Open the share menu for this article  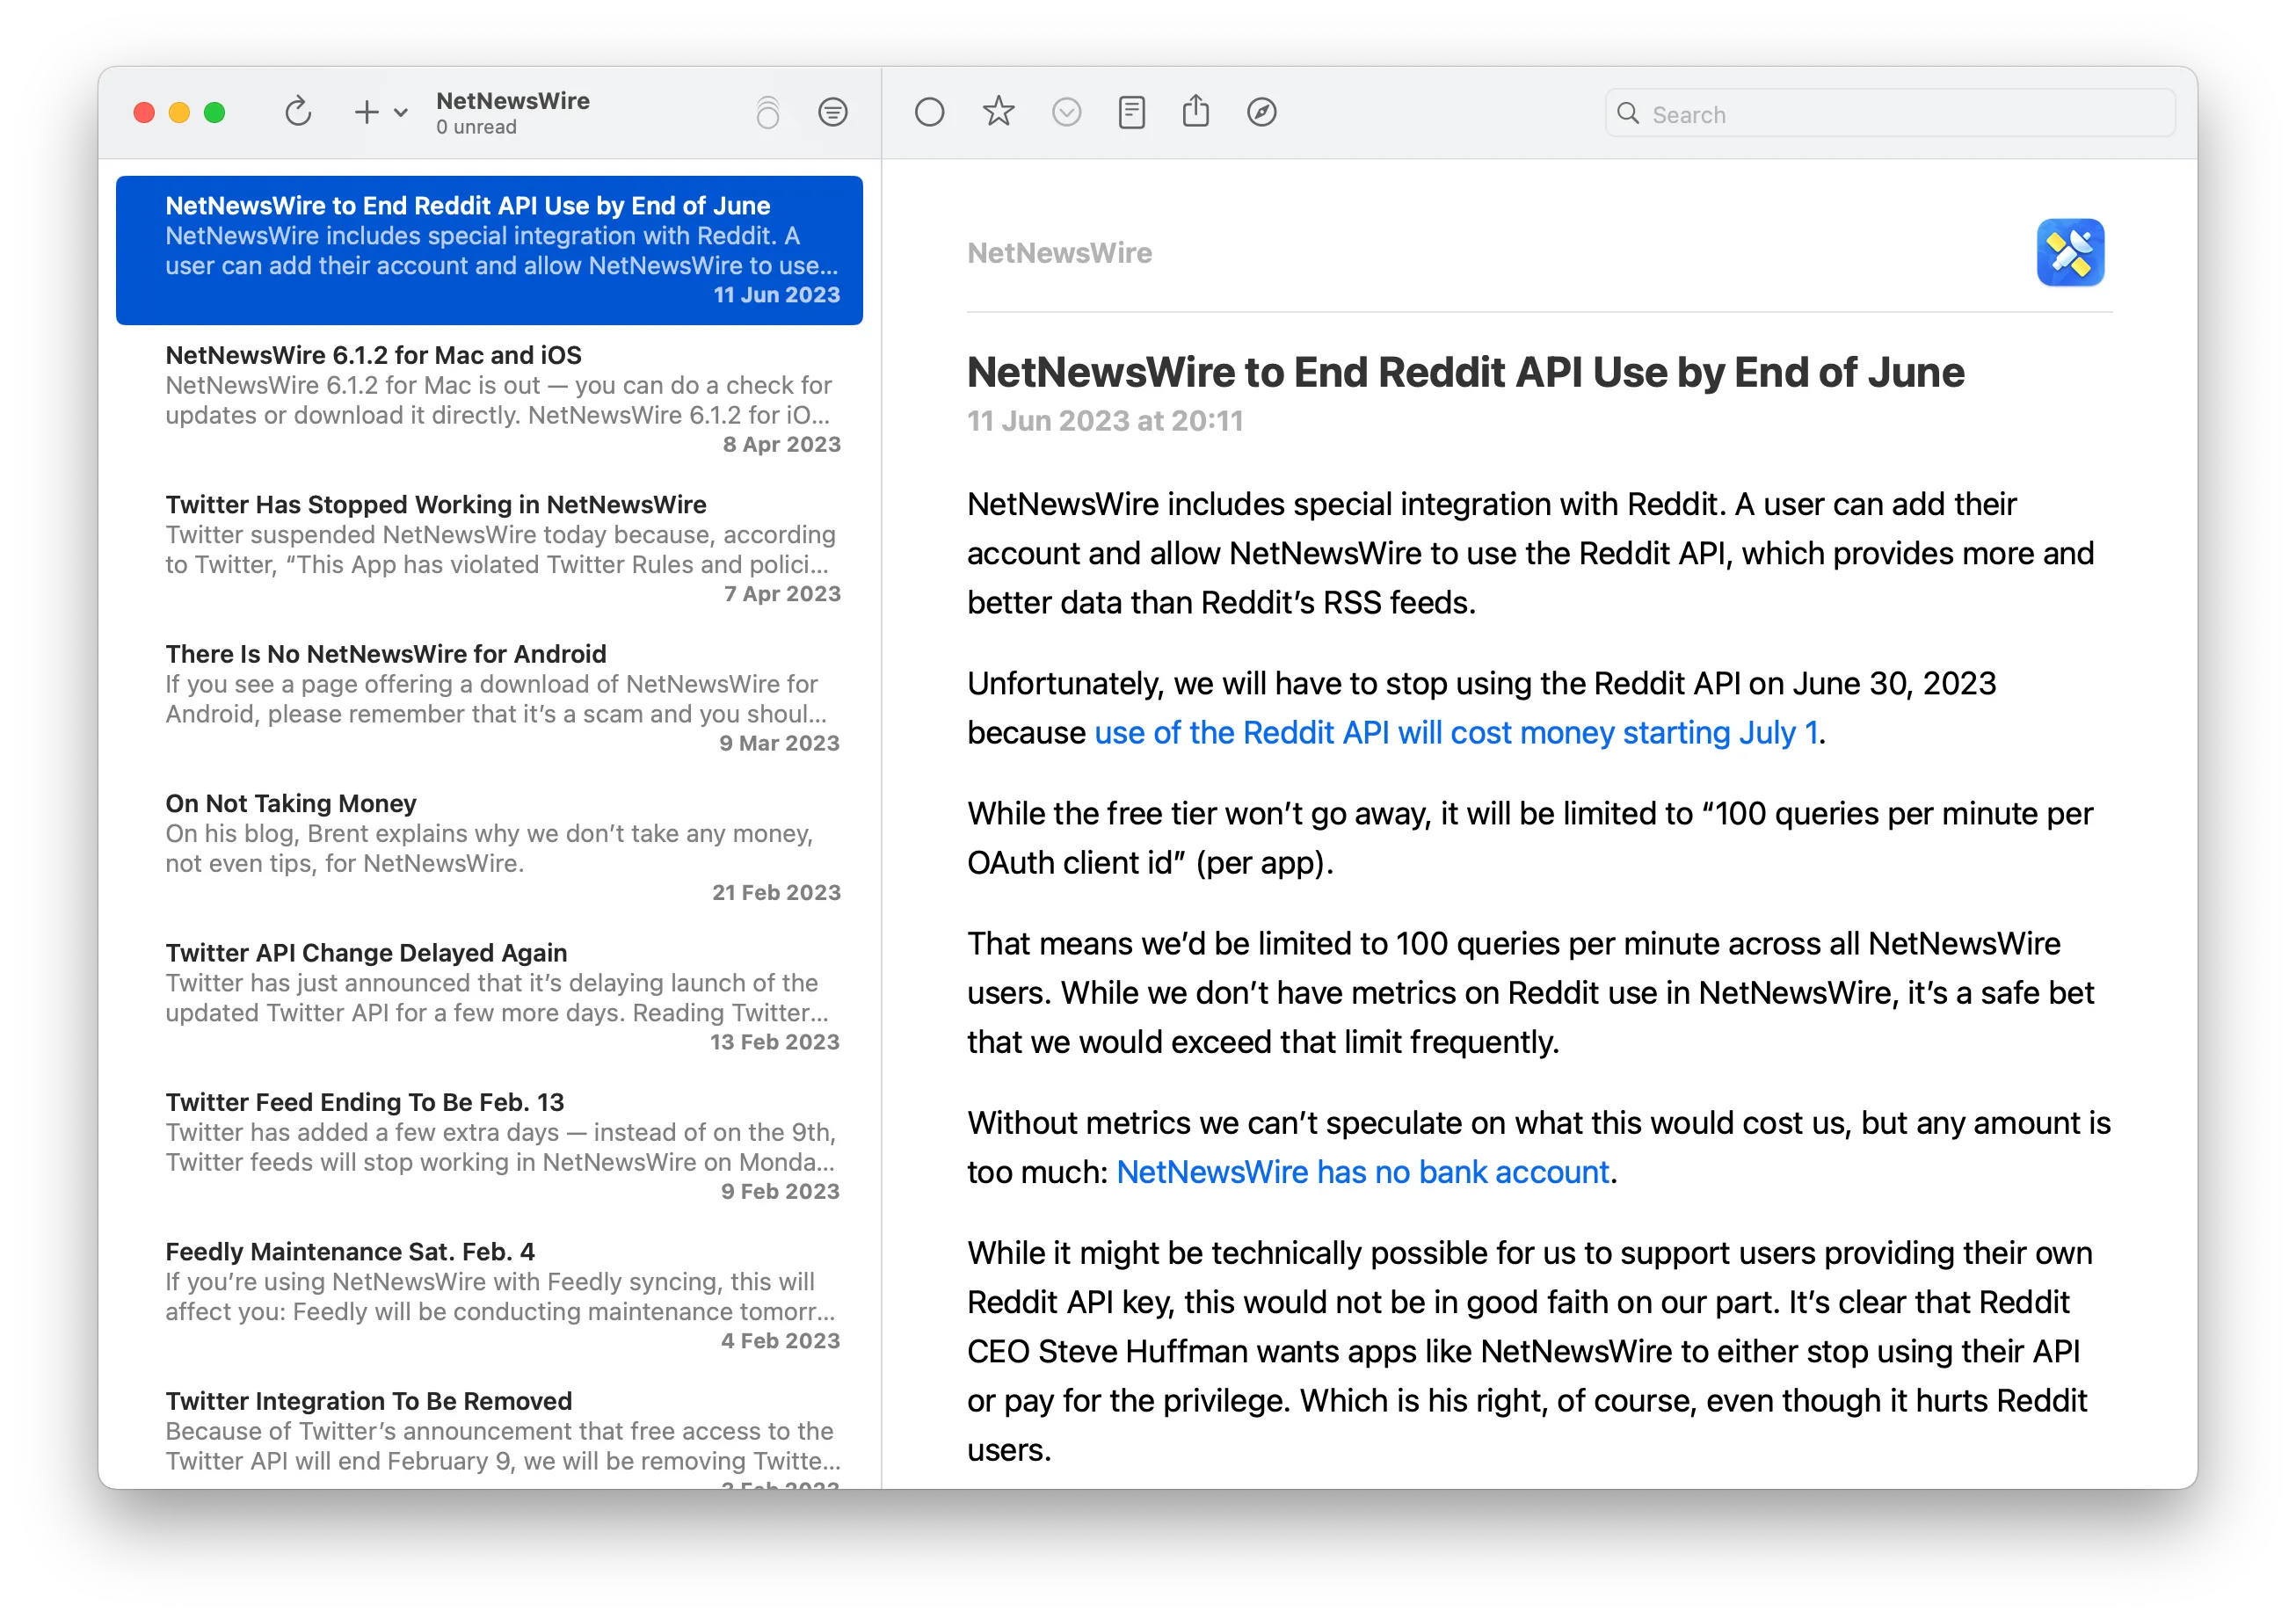click(1196, 112)
